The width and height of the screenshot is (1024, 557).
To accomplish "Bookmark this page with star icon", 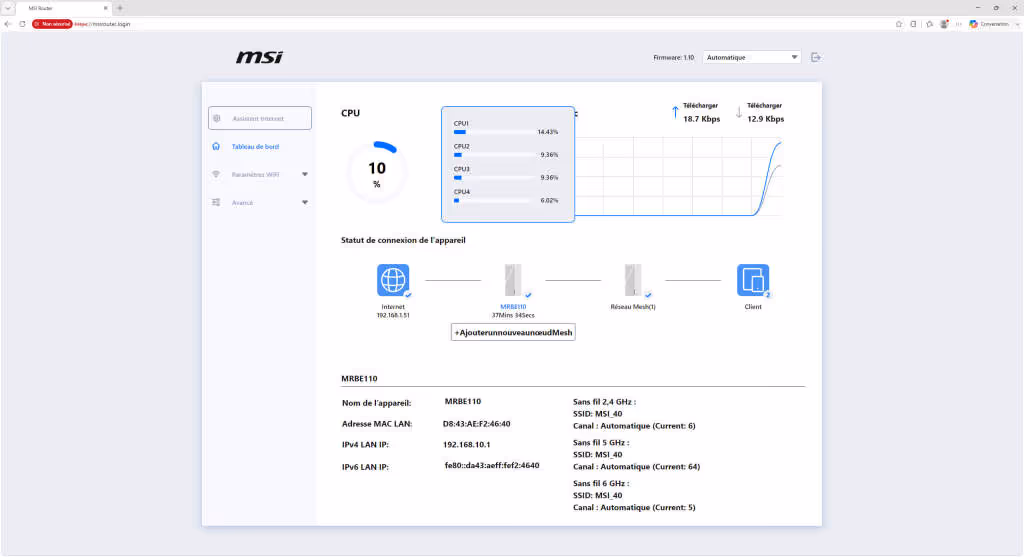I will click(899, 24).
